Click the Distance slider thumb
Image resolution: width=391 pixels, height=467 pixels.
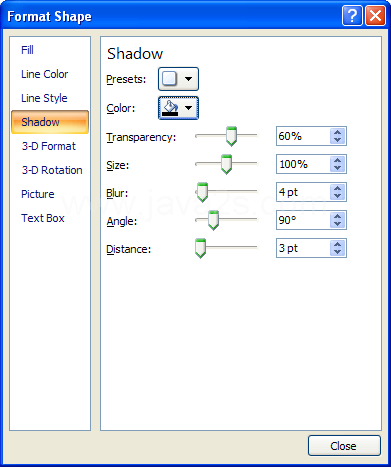point(200,248)
